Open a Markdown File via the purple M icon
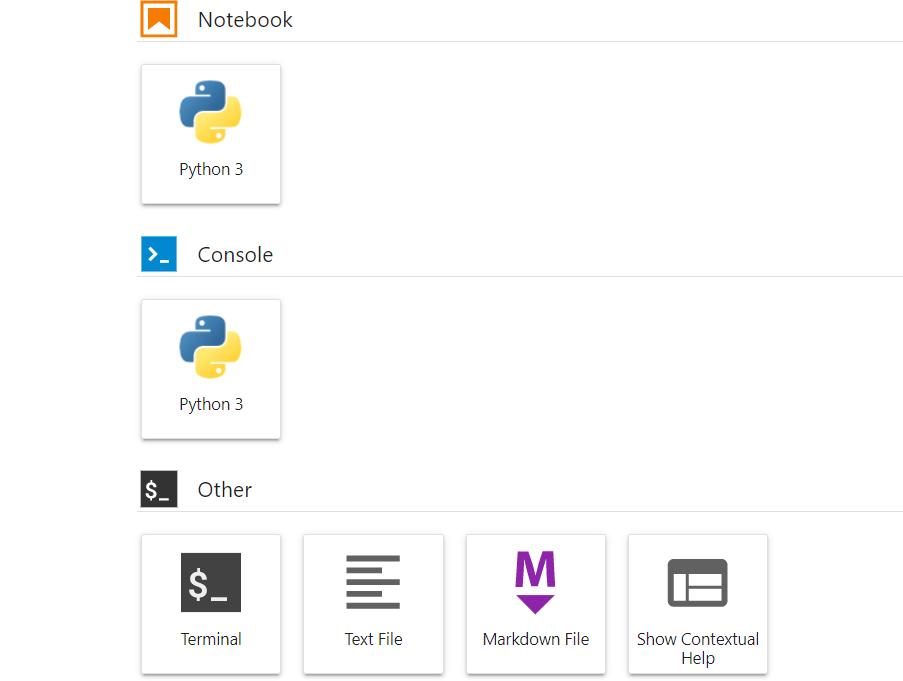The height and width of the screenshot is (681, 903). (535, 582)
